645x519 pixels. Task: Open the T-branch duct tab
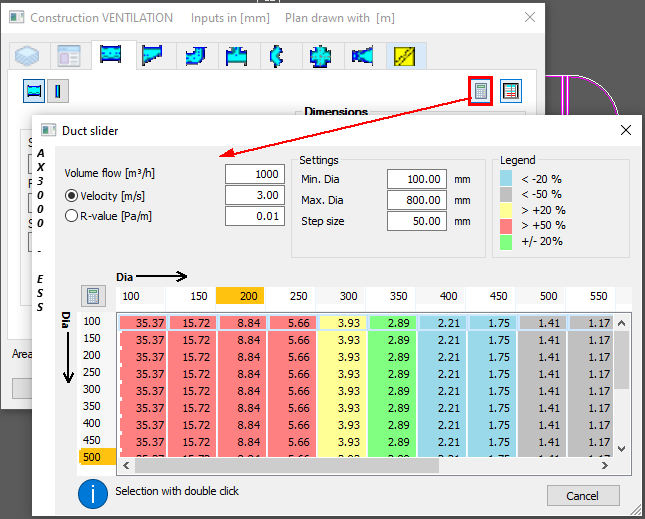(x=236, y=56)
